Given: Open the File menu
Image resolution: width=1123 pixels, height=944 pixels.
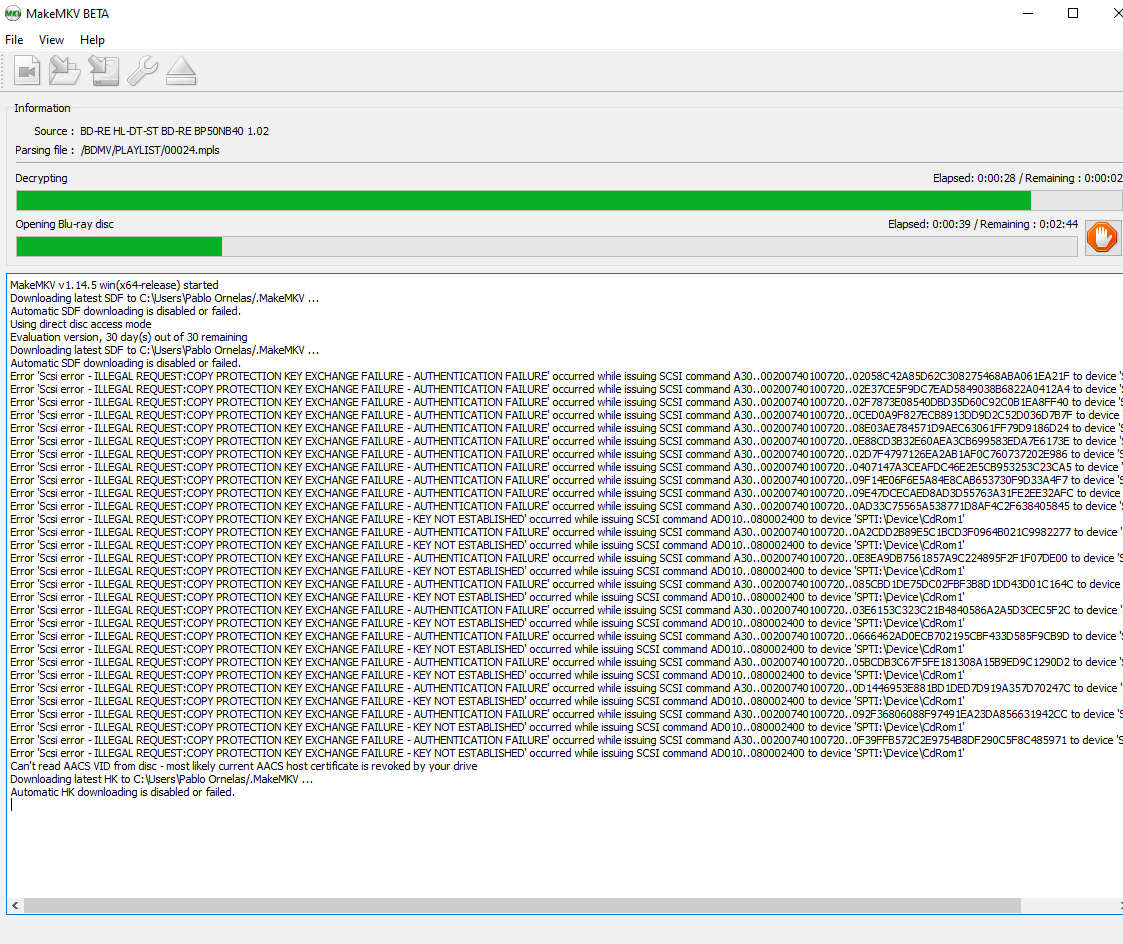Looking at the screenshot, I should coord(14,40).
